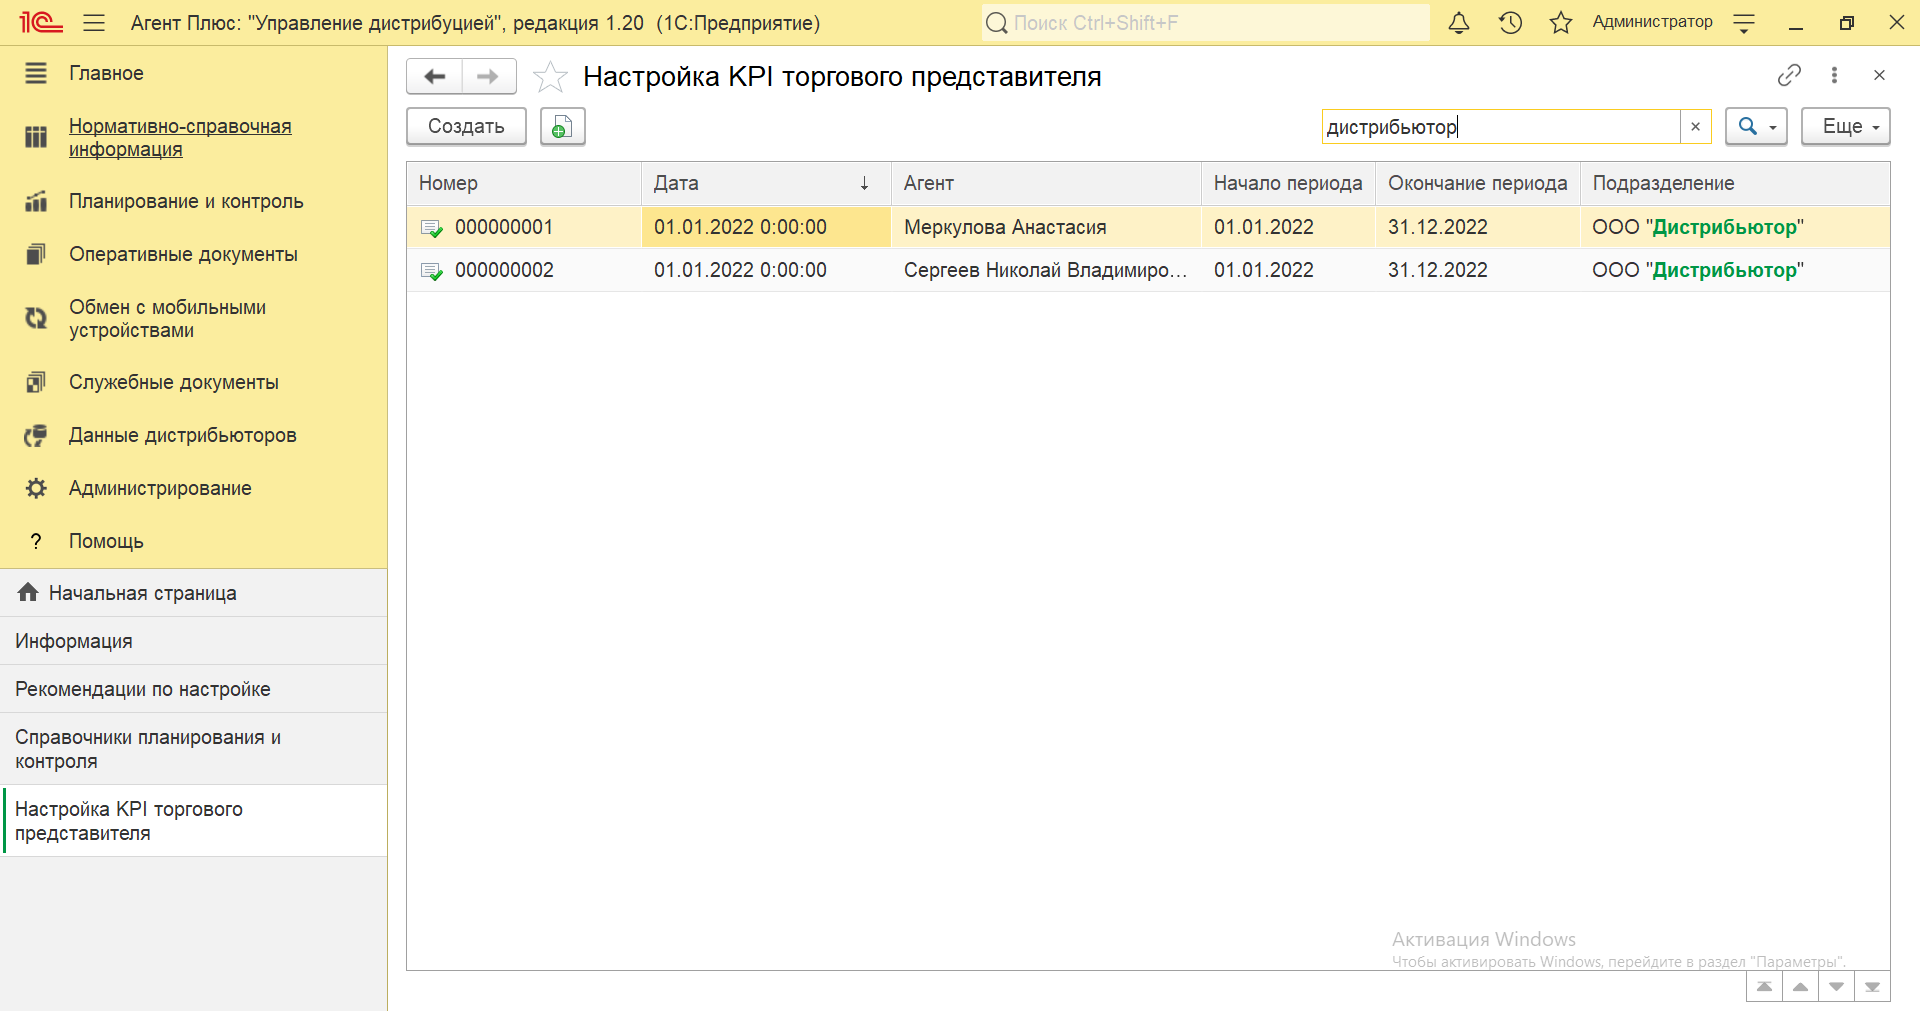
Task: Click the Агент column header
Action: (1046, 183)
